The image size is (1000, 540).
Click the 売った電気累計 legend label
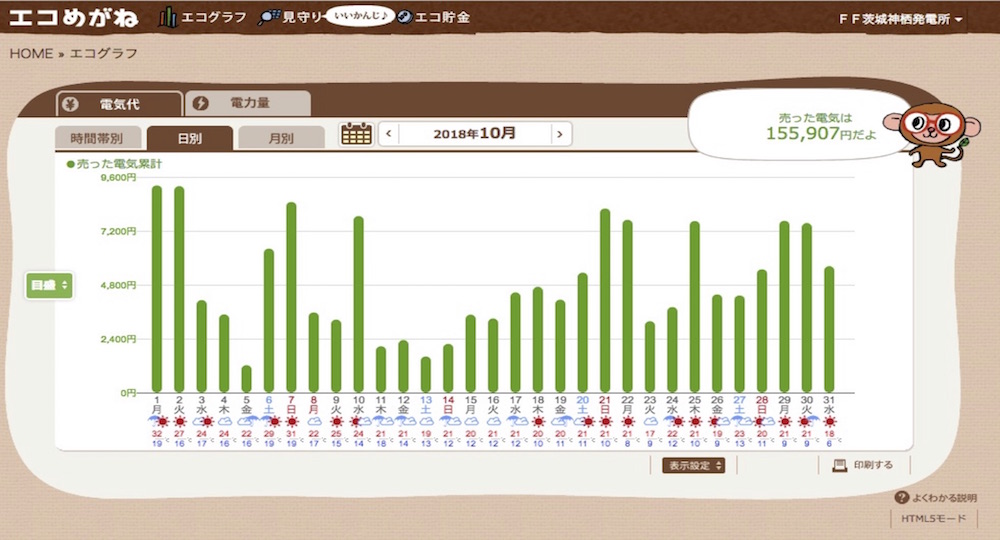point(115,164)
